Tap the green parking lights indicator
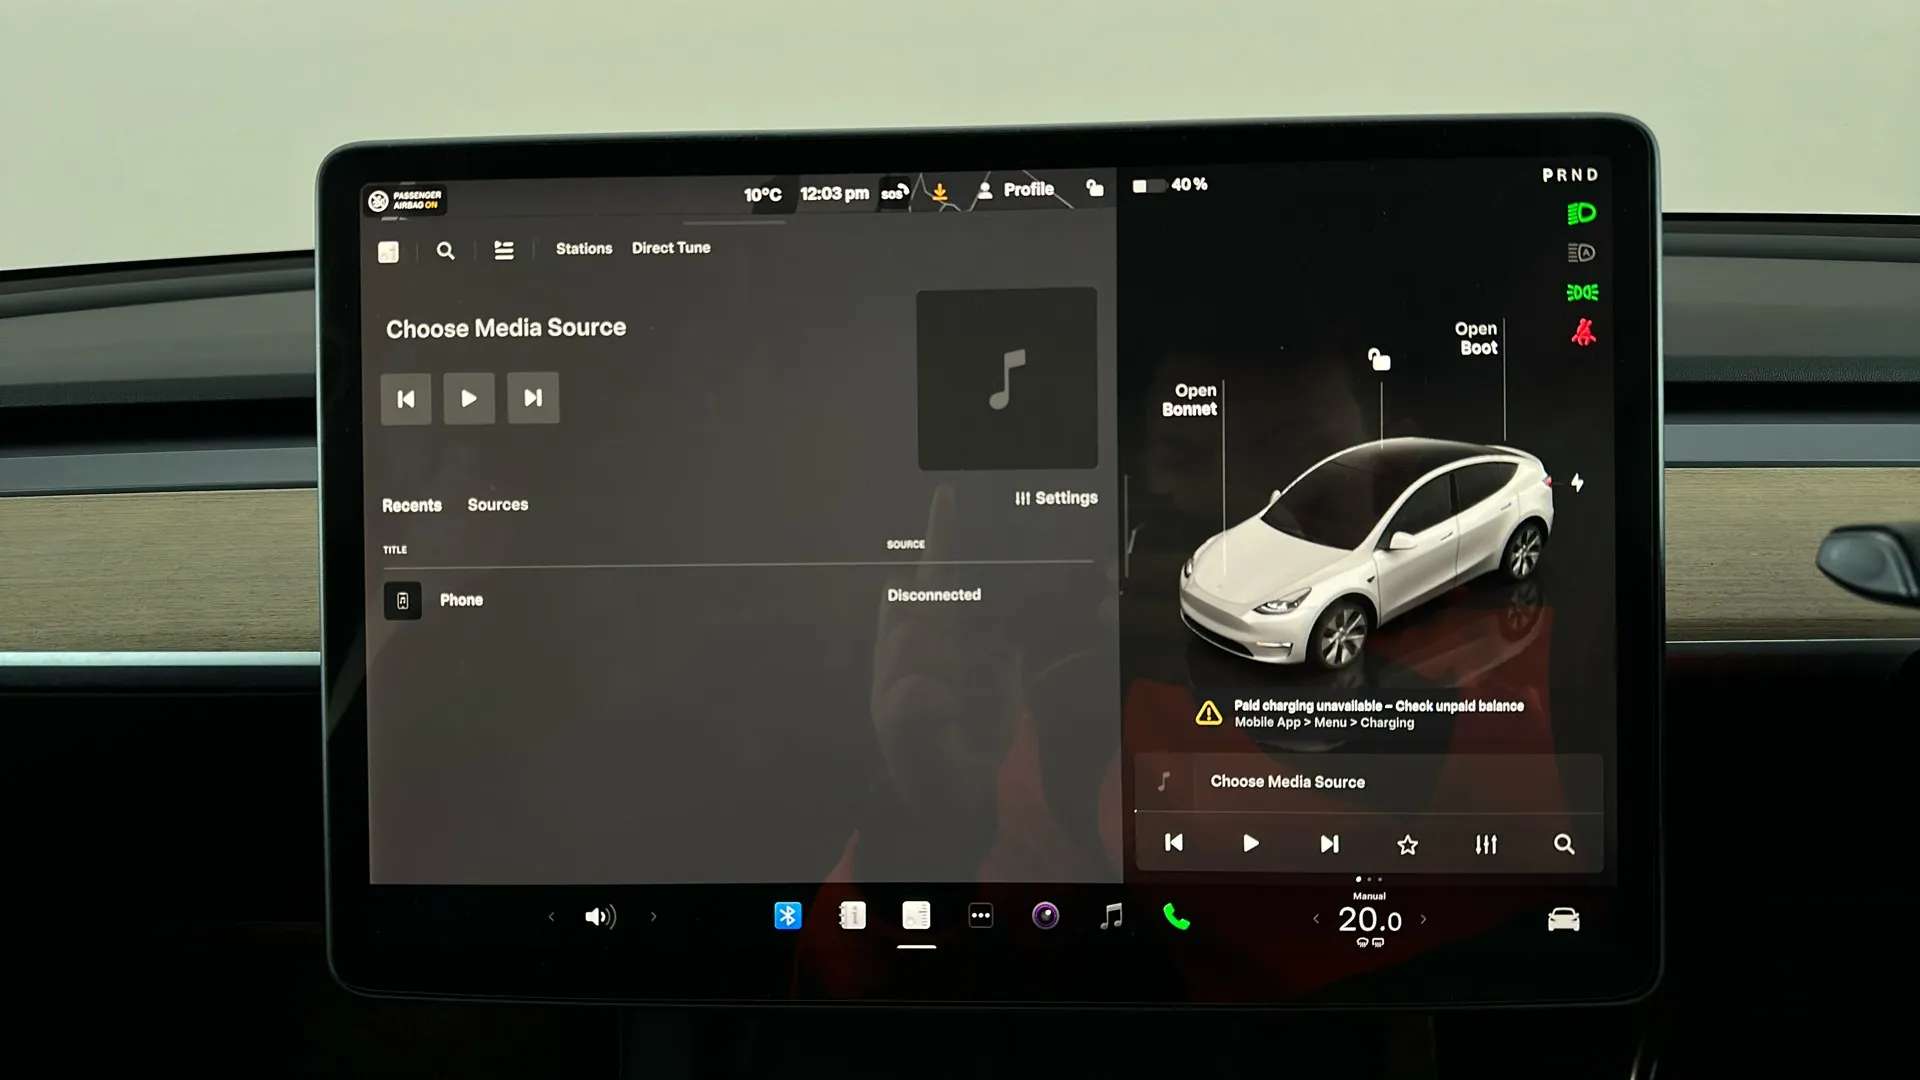This screenshot has width=1920, height=1080. pos(1582,292)
